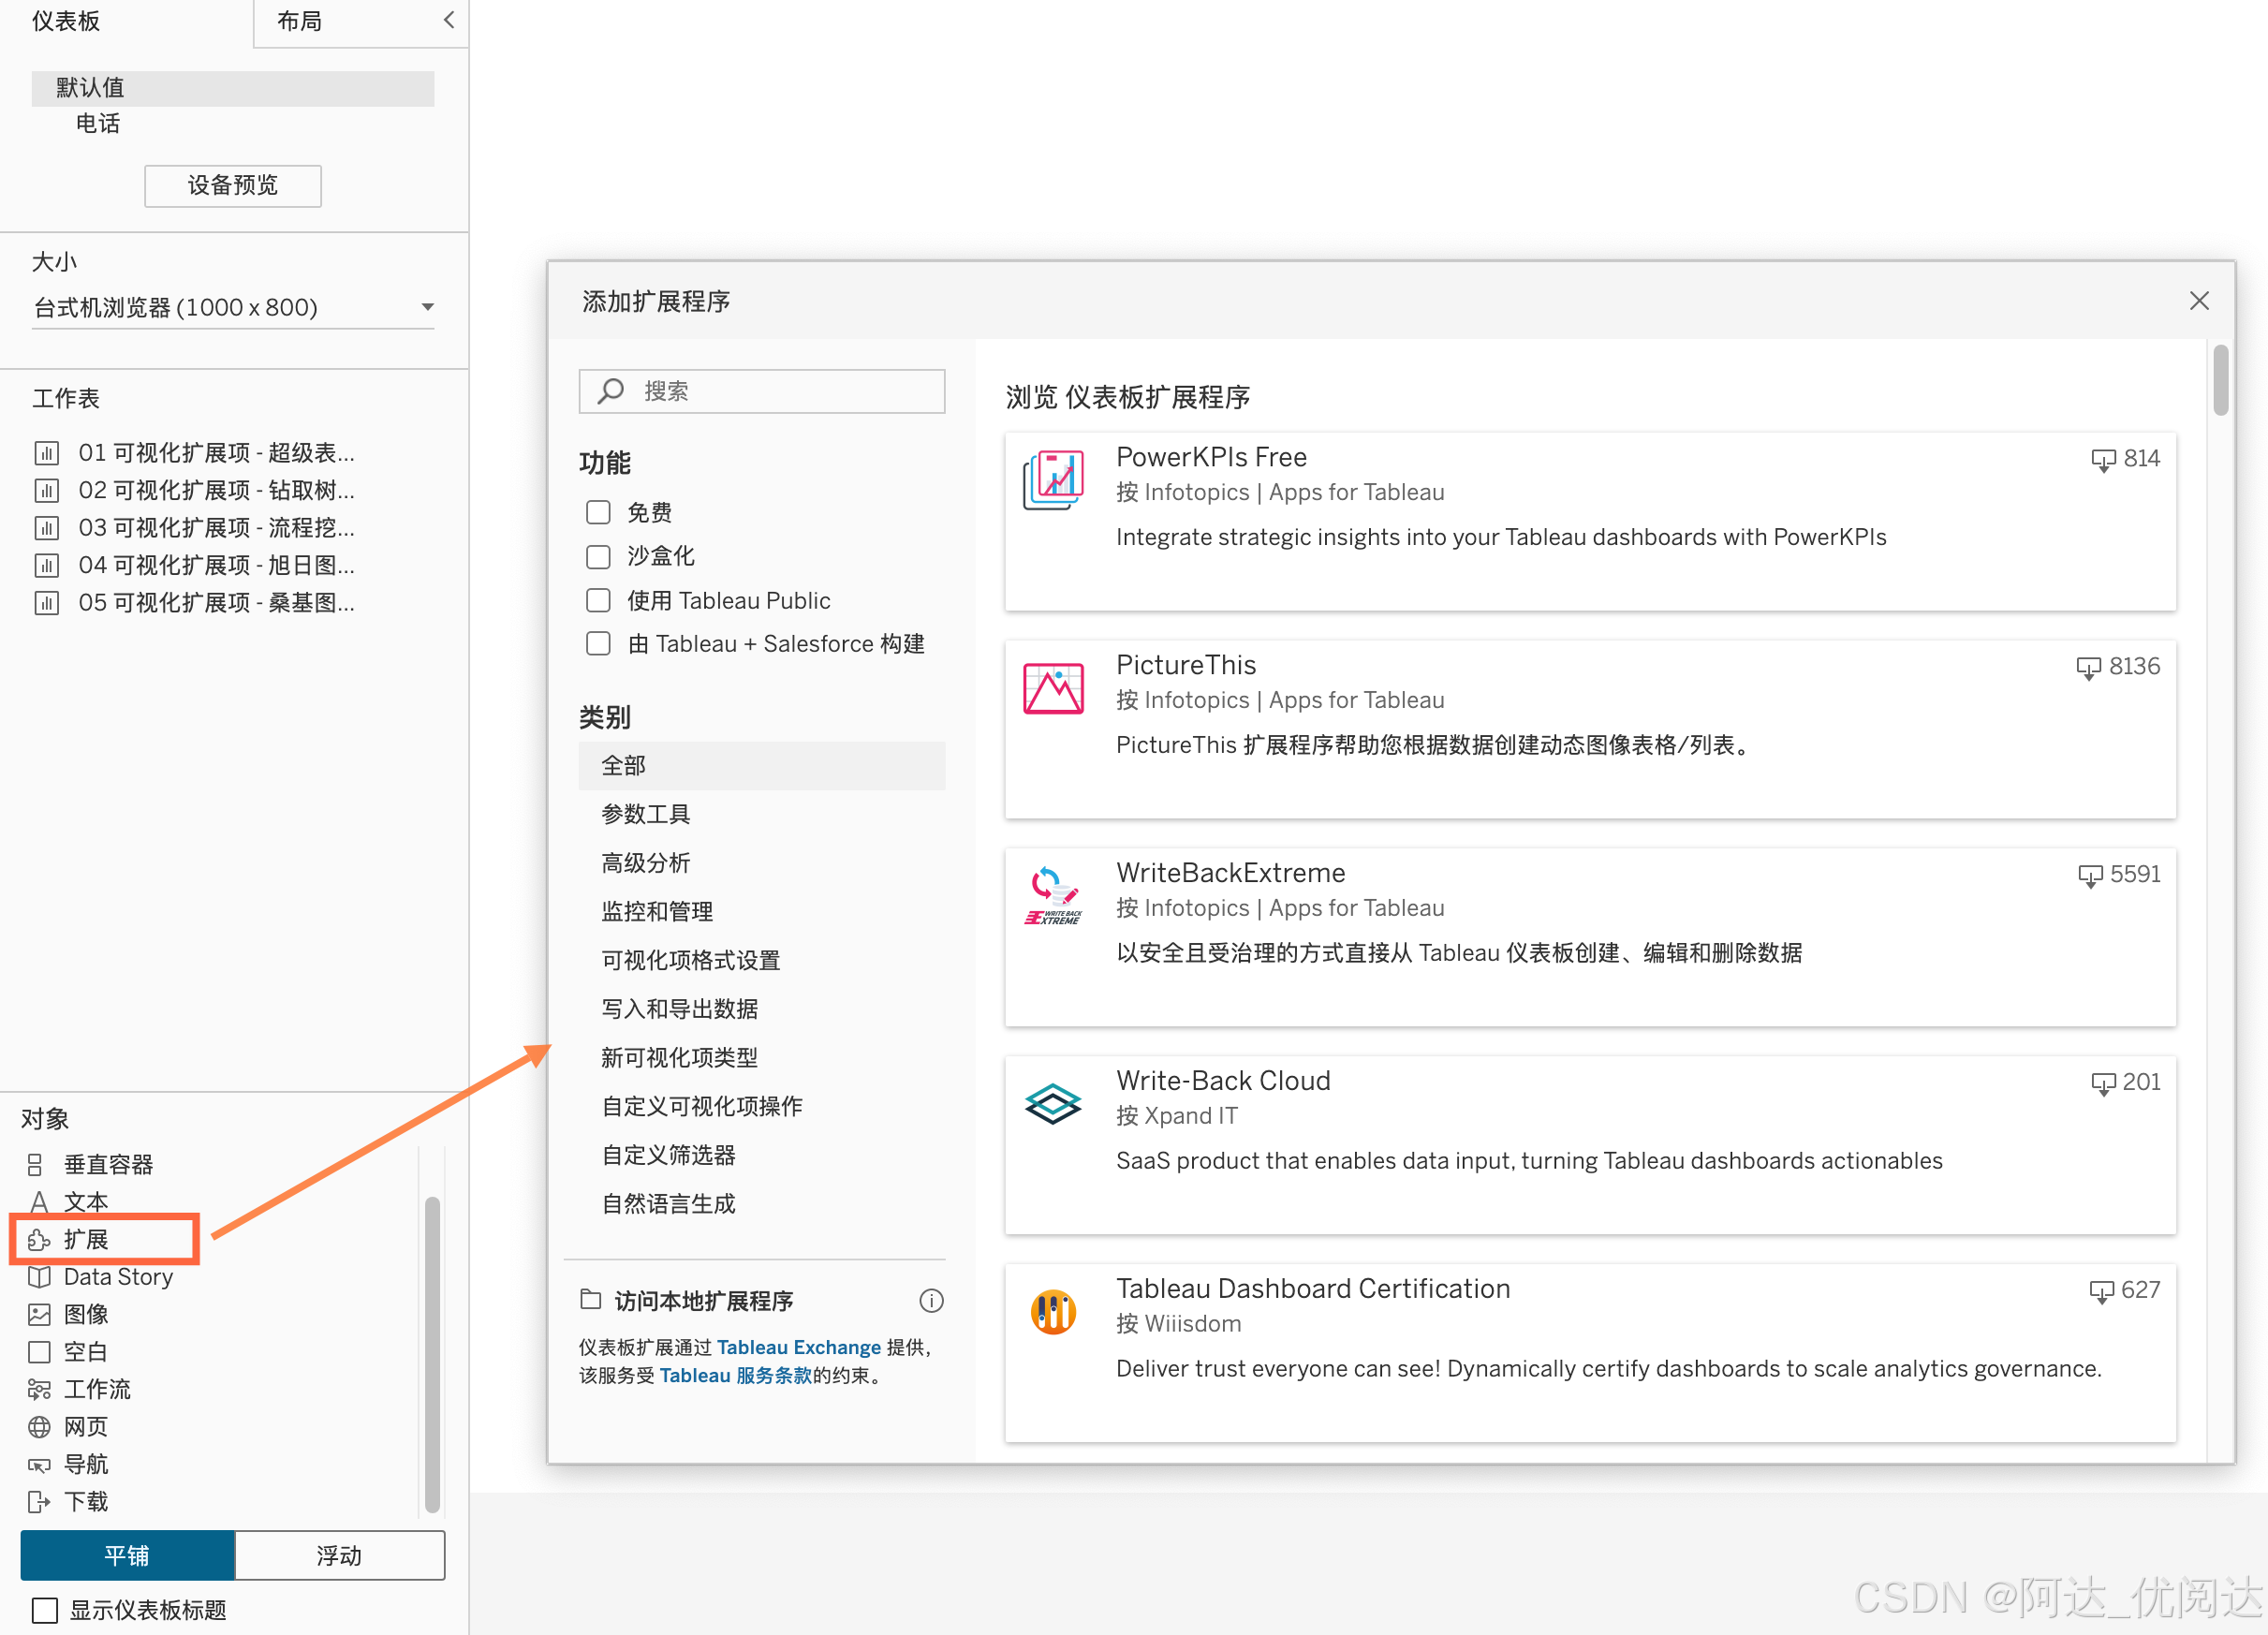Click the WriteBackExtreme extension icon

[1052, 896]
